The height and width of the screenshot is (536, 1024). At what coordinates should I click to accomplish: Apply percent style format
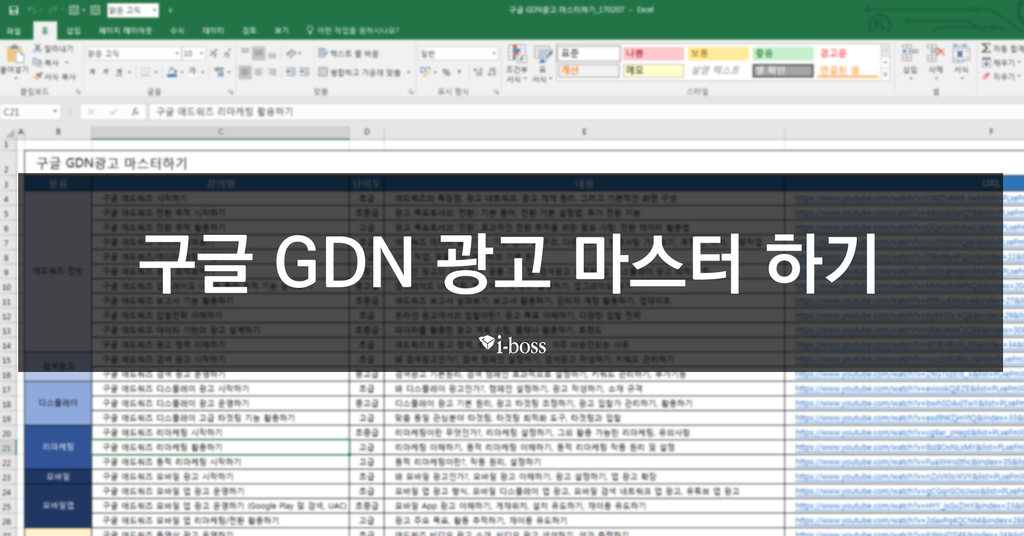tap(446, 72)
